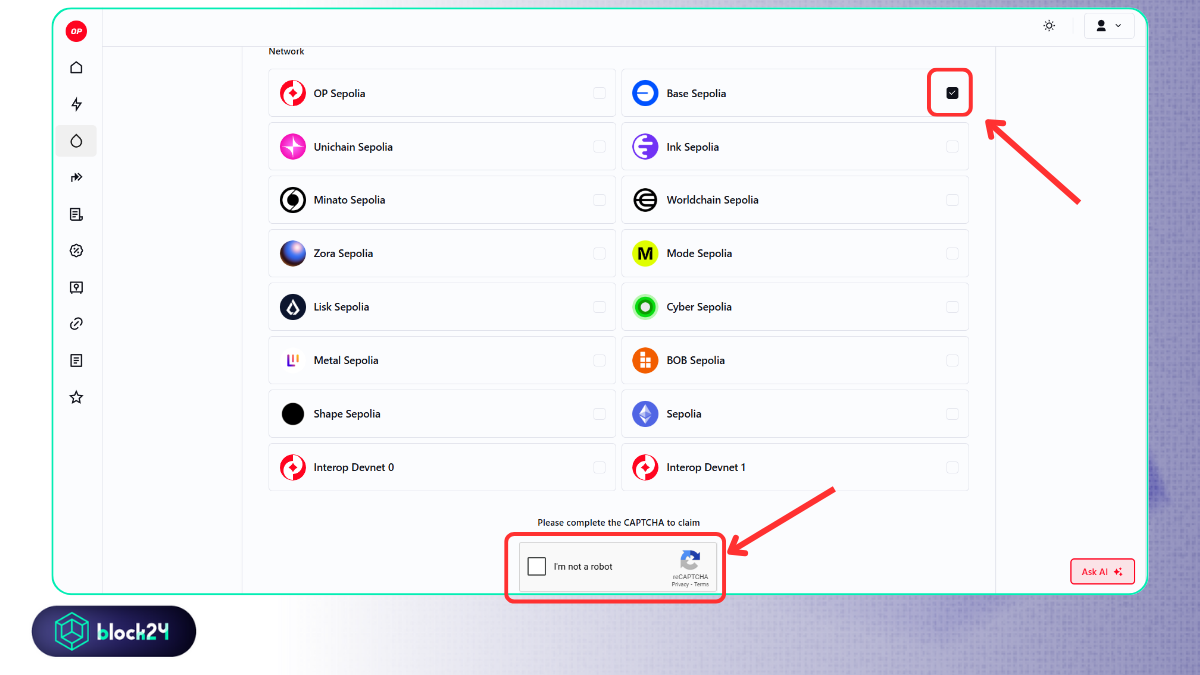This screenshot has width=1200, height=675.
Task: Click the Sepolia Ethereum diamond logo
Action: 645,414
